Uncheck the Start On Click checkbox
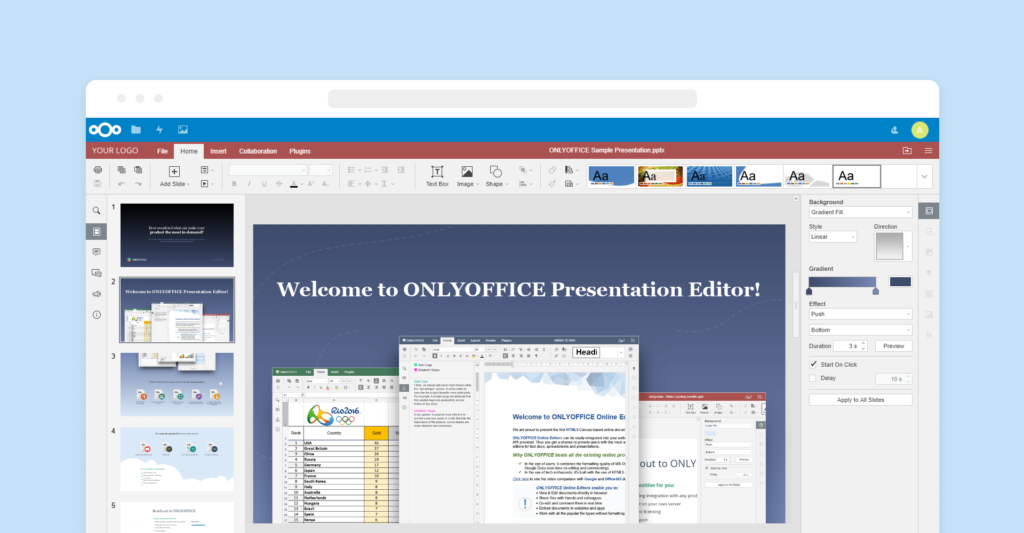Image resolution: width=1024 pixels, height=533 pixels. [x=813, y=364]
